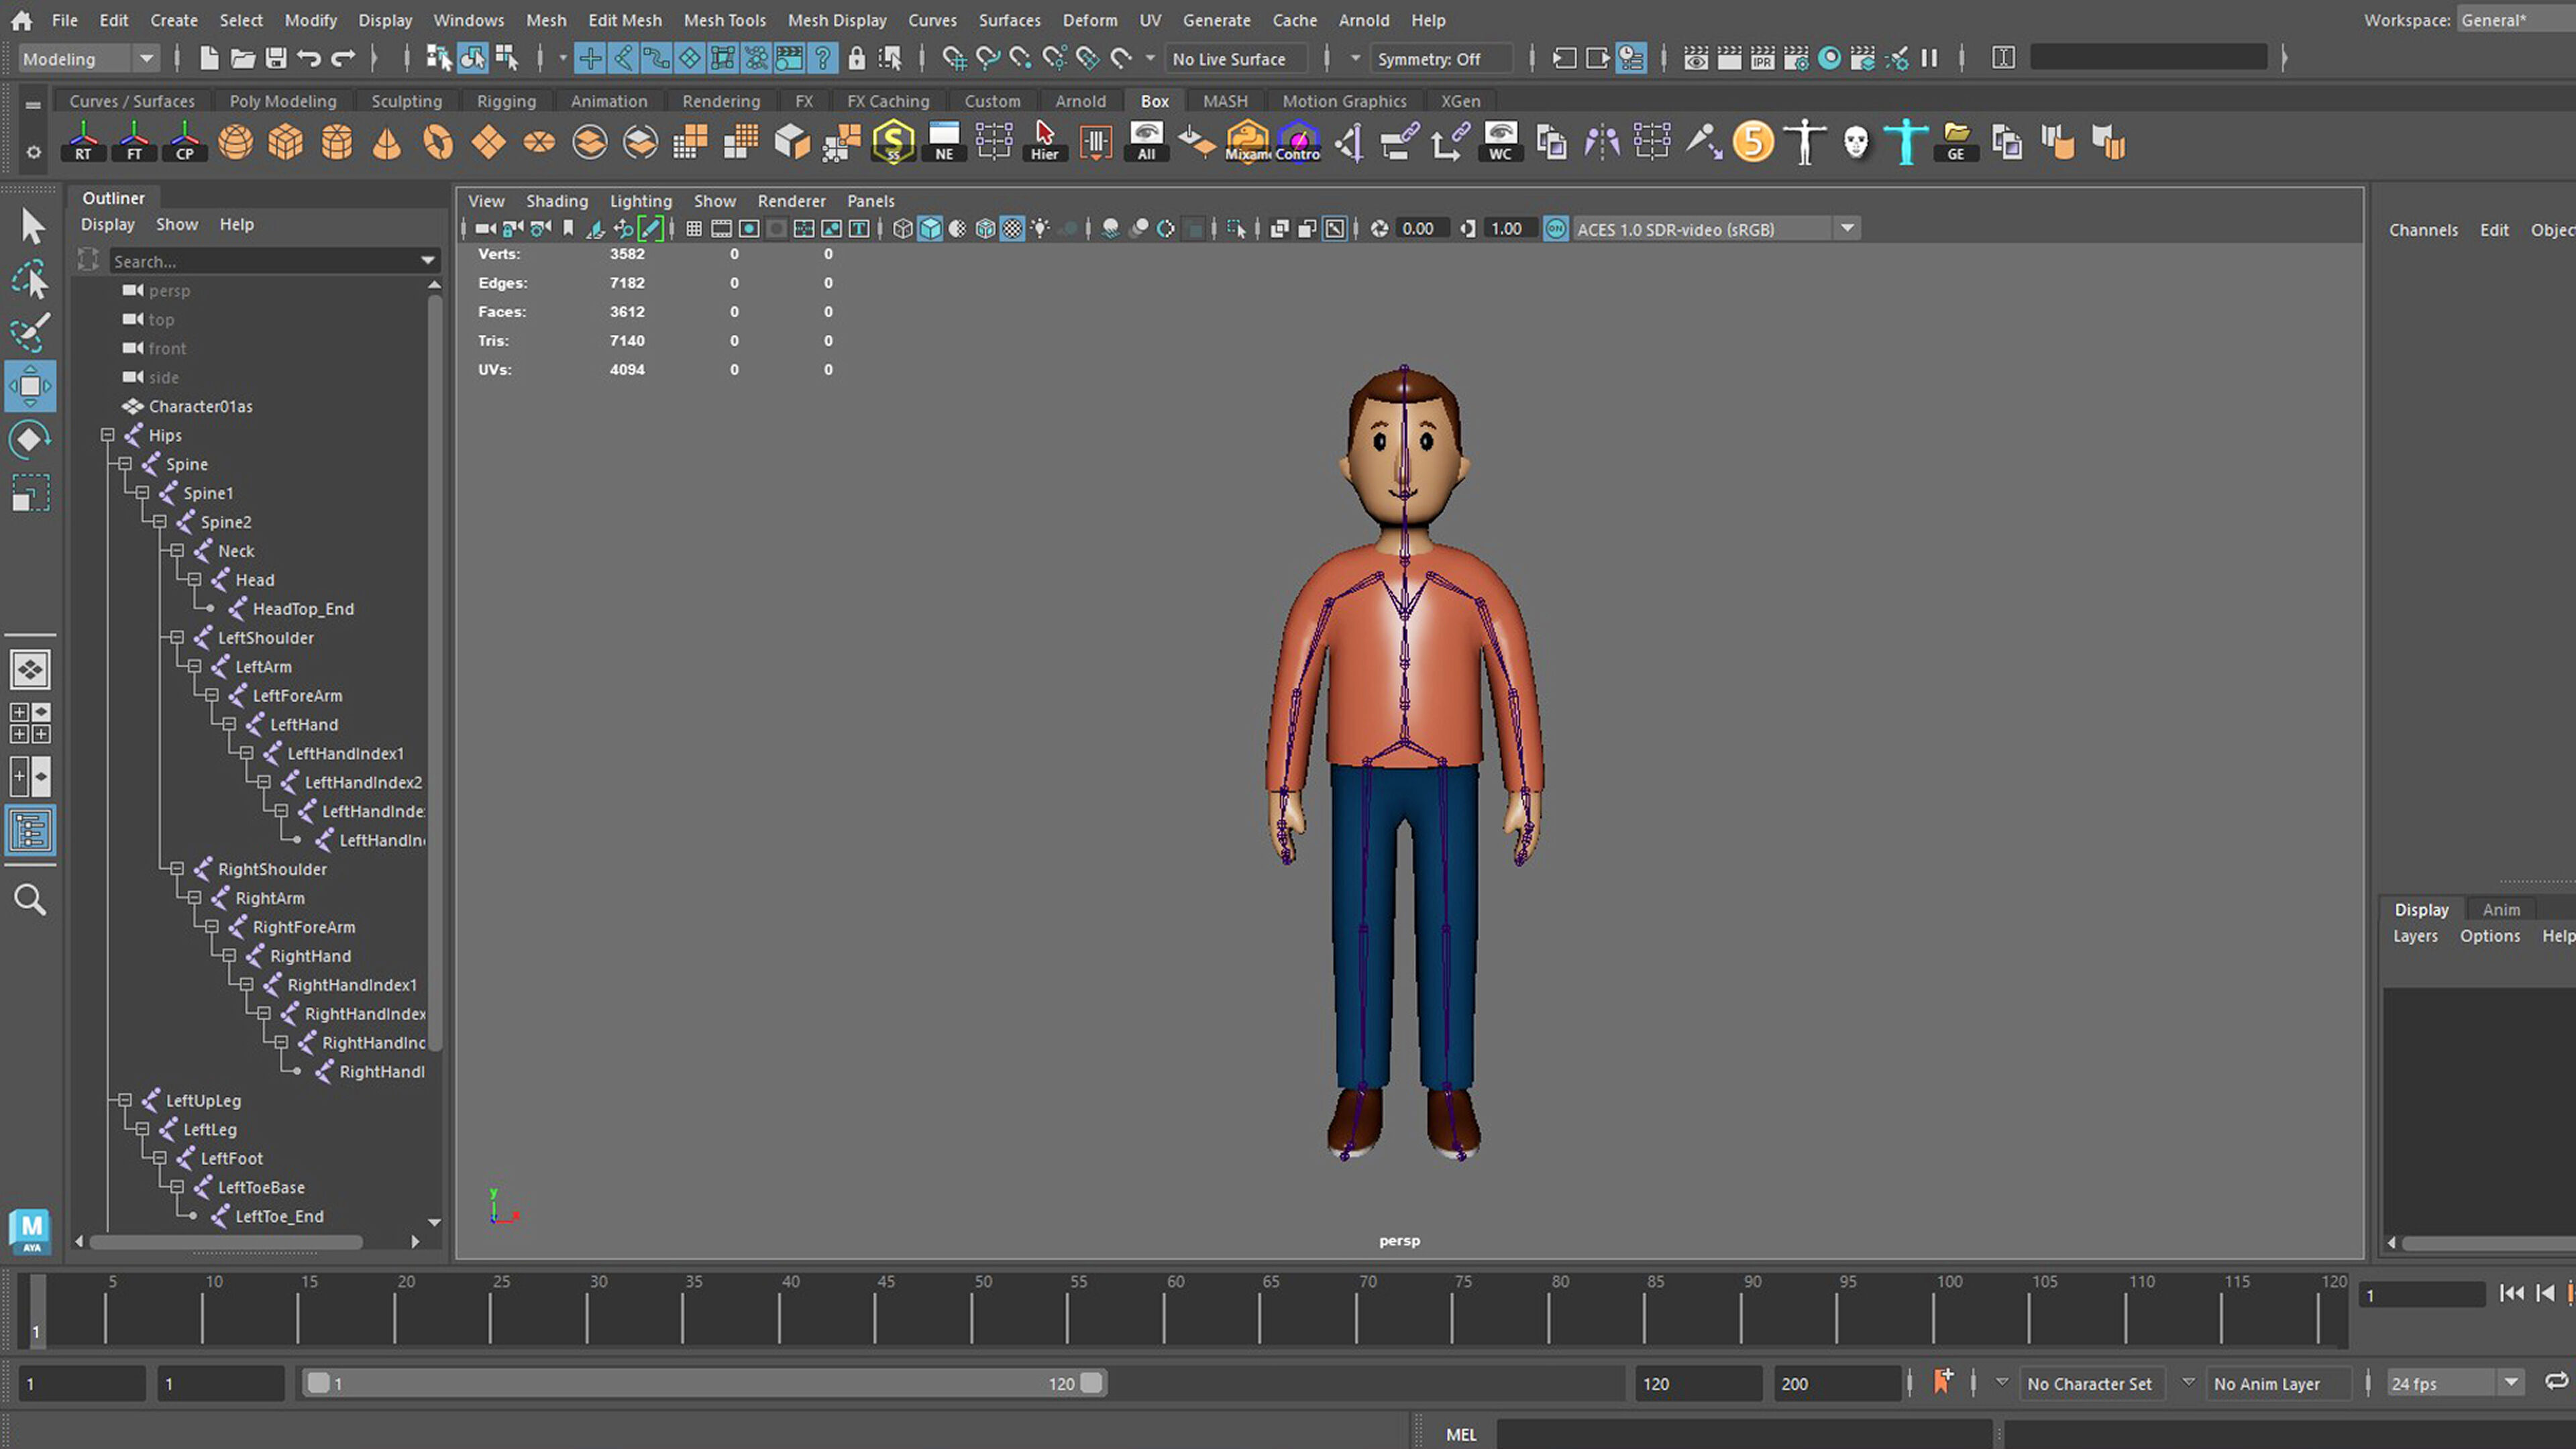Open the Mesh Tools menu
Viewport: 2576px width, 1449px height.
(x=724, y=20)
